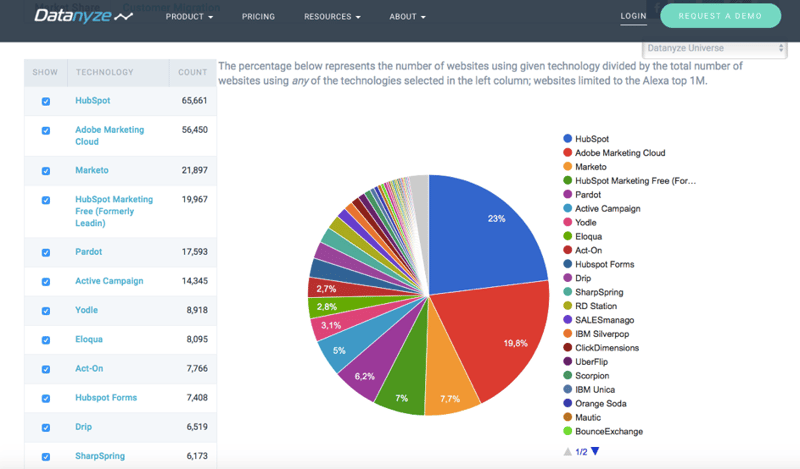Open the Eloqua technology link

tap(89, 339)
